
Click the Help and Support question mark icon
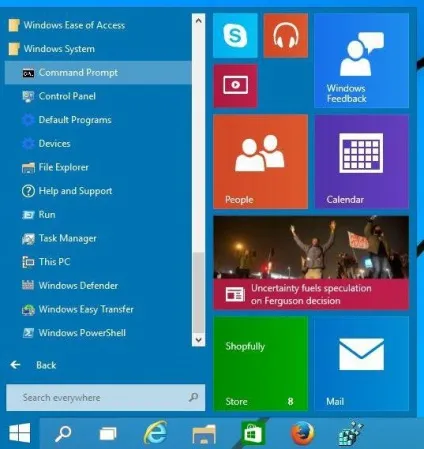coord(28,191)
